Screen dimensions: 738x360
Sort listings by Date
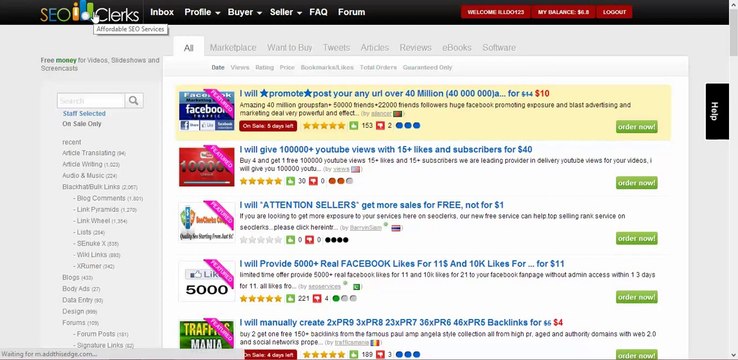tap(218, 67)
